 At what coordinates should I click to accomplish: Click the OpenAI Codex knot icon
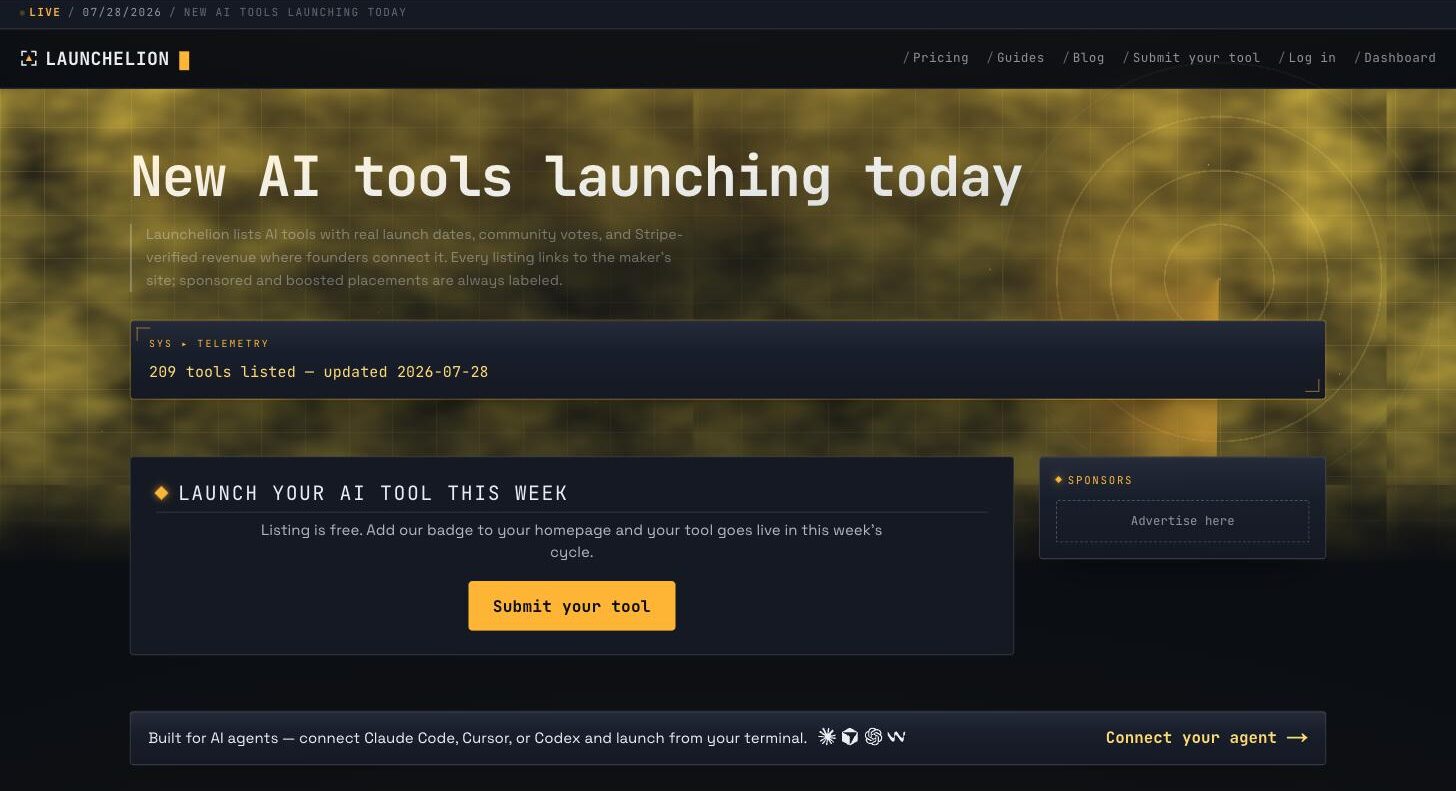pos(873,737)
